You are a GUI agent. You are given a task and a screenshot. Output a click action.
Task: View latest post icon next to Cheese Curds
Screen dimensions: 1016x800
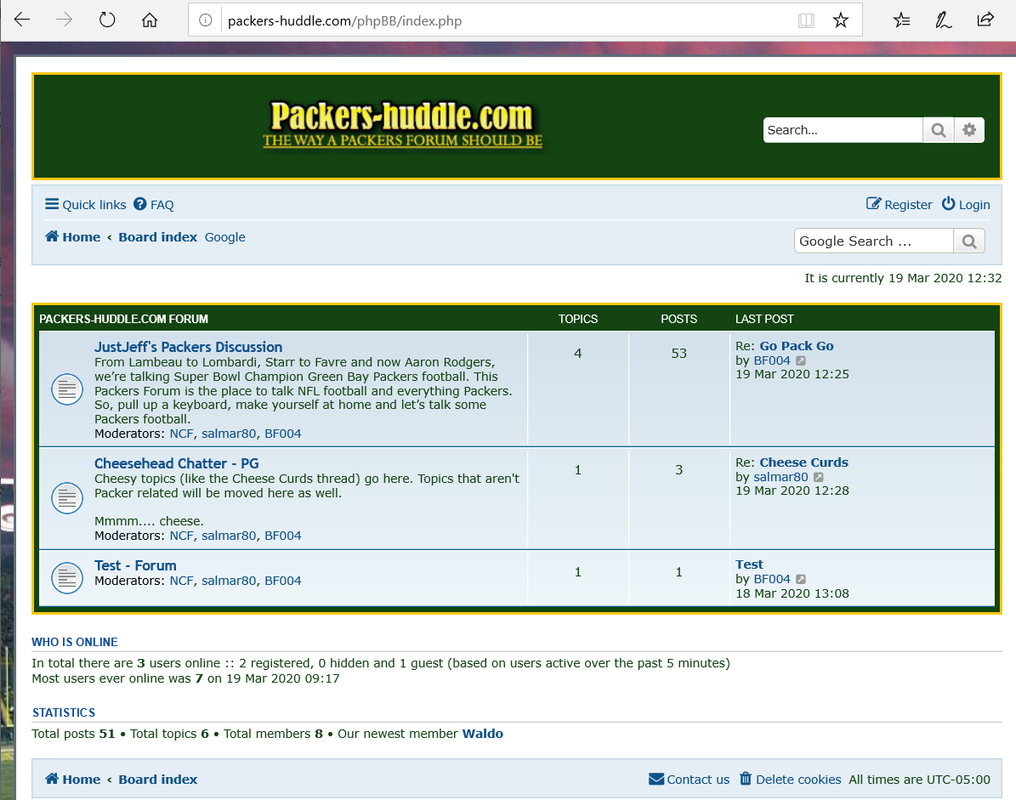[x=818, y=477]
